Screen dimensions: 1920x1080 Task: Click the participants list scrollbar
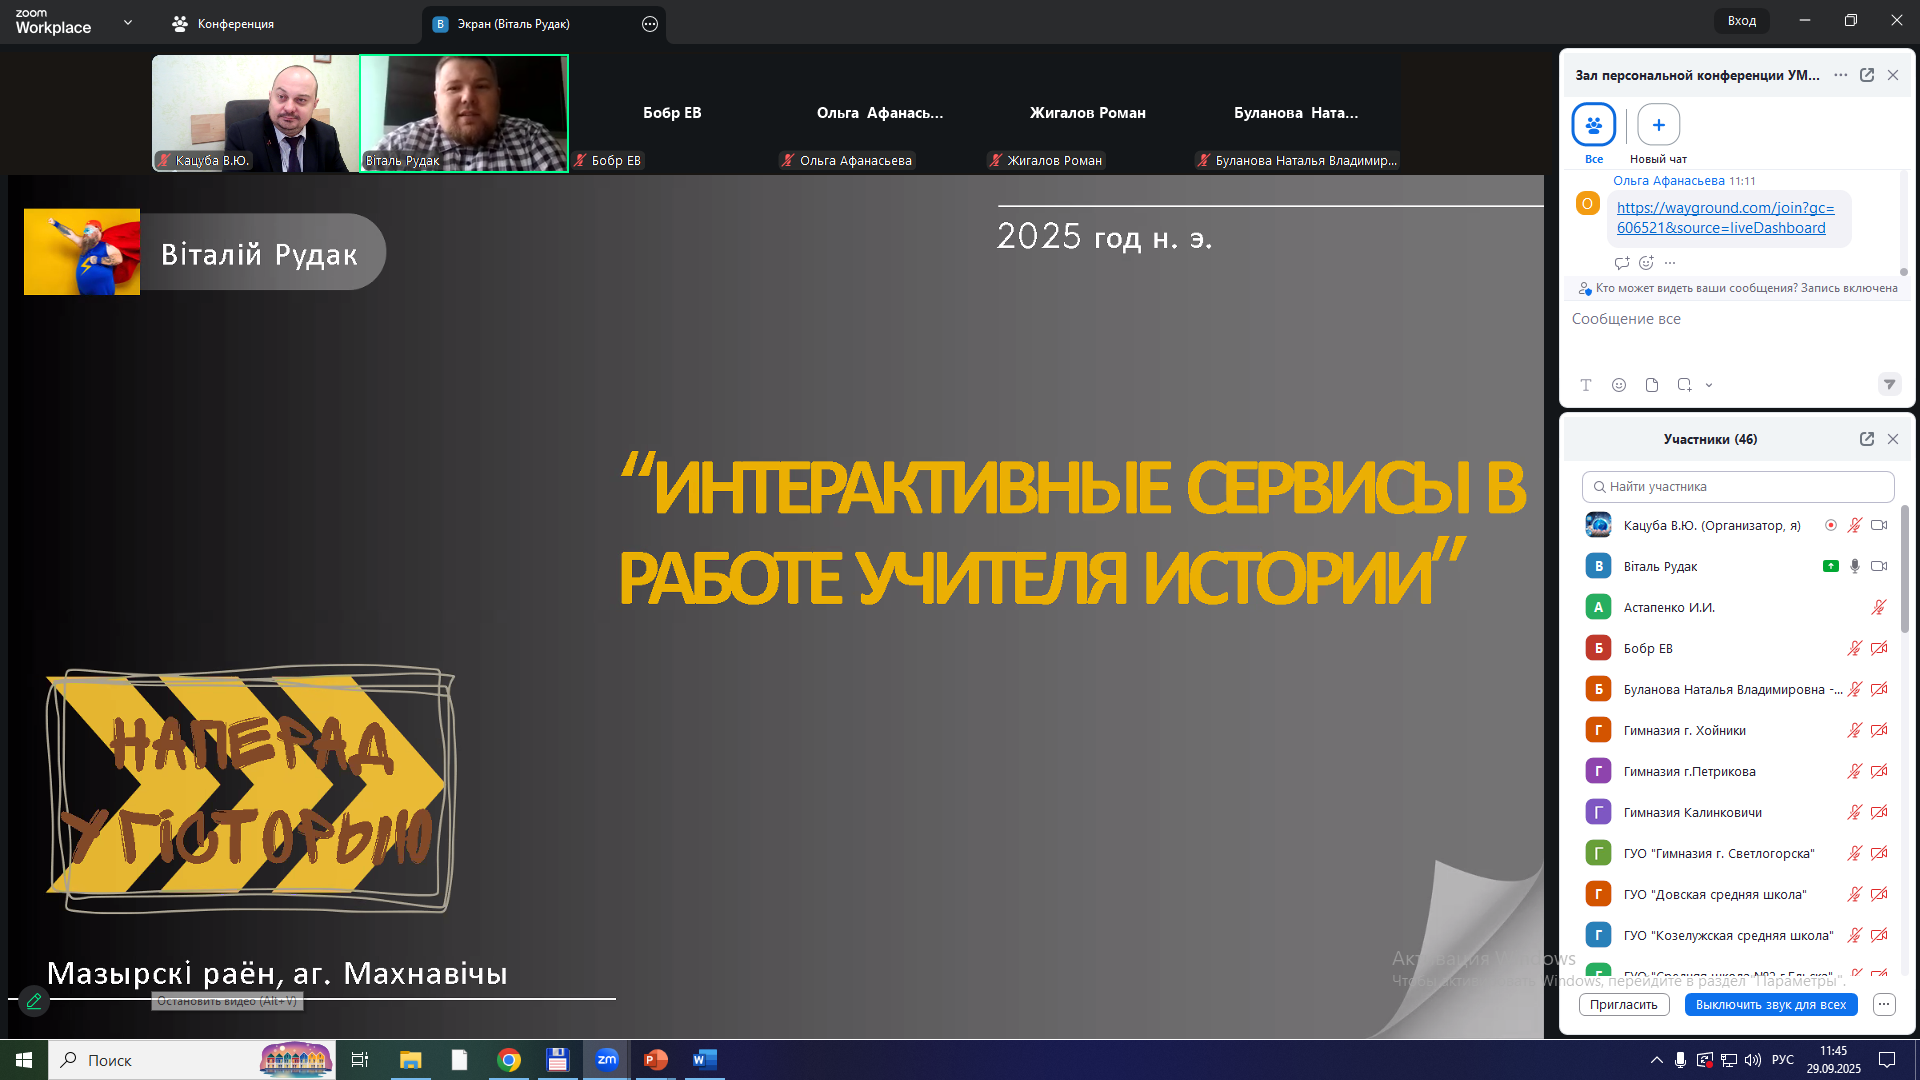[1904, 570]
